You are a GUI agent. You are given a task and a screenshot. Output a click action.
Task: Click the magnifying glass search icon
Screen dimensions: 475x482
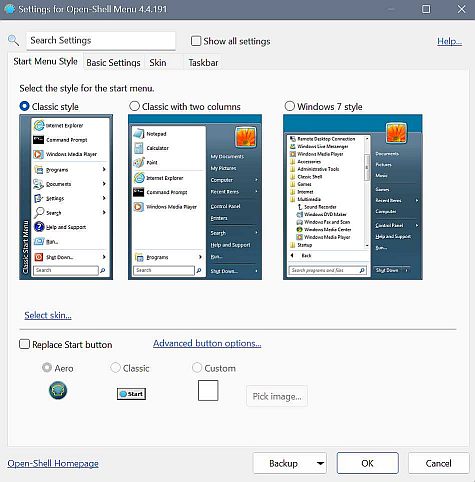[13, 41]
